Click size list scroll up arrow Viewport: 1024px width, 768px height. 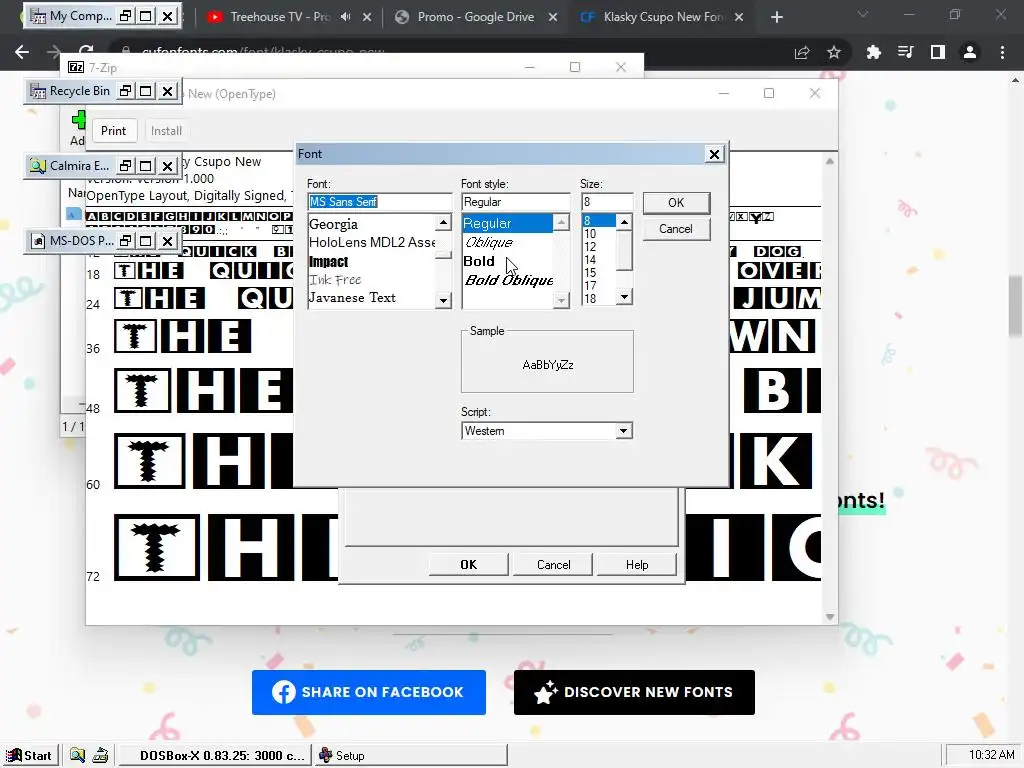point(624,222)
